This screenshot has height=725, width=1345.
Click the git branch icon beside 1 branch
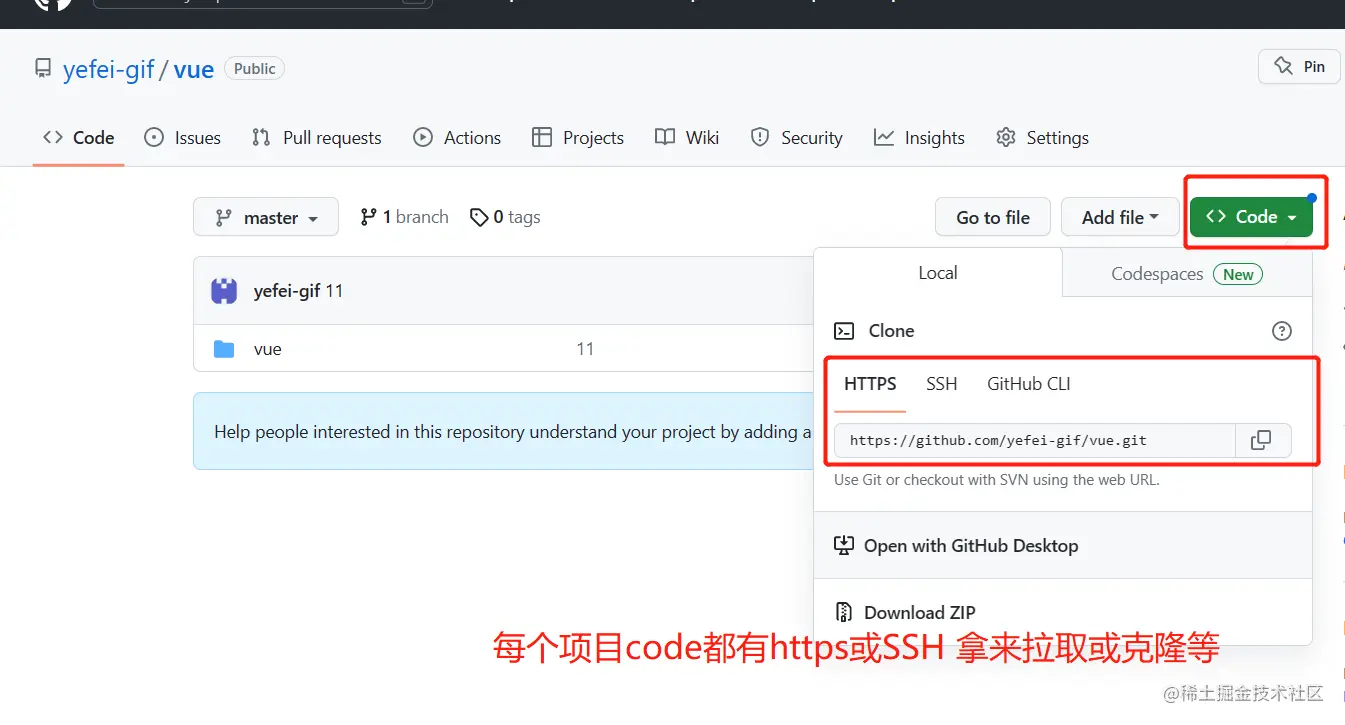[368, 217]
